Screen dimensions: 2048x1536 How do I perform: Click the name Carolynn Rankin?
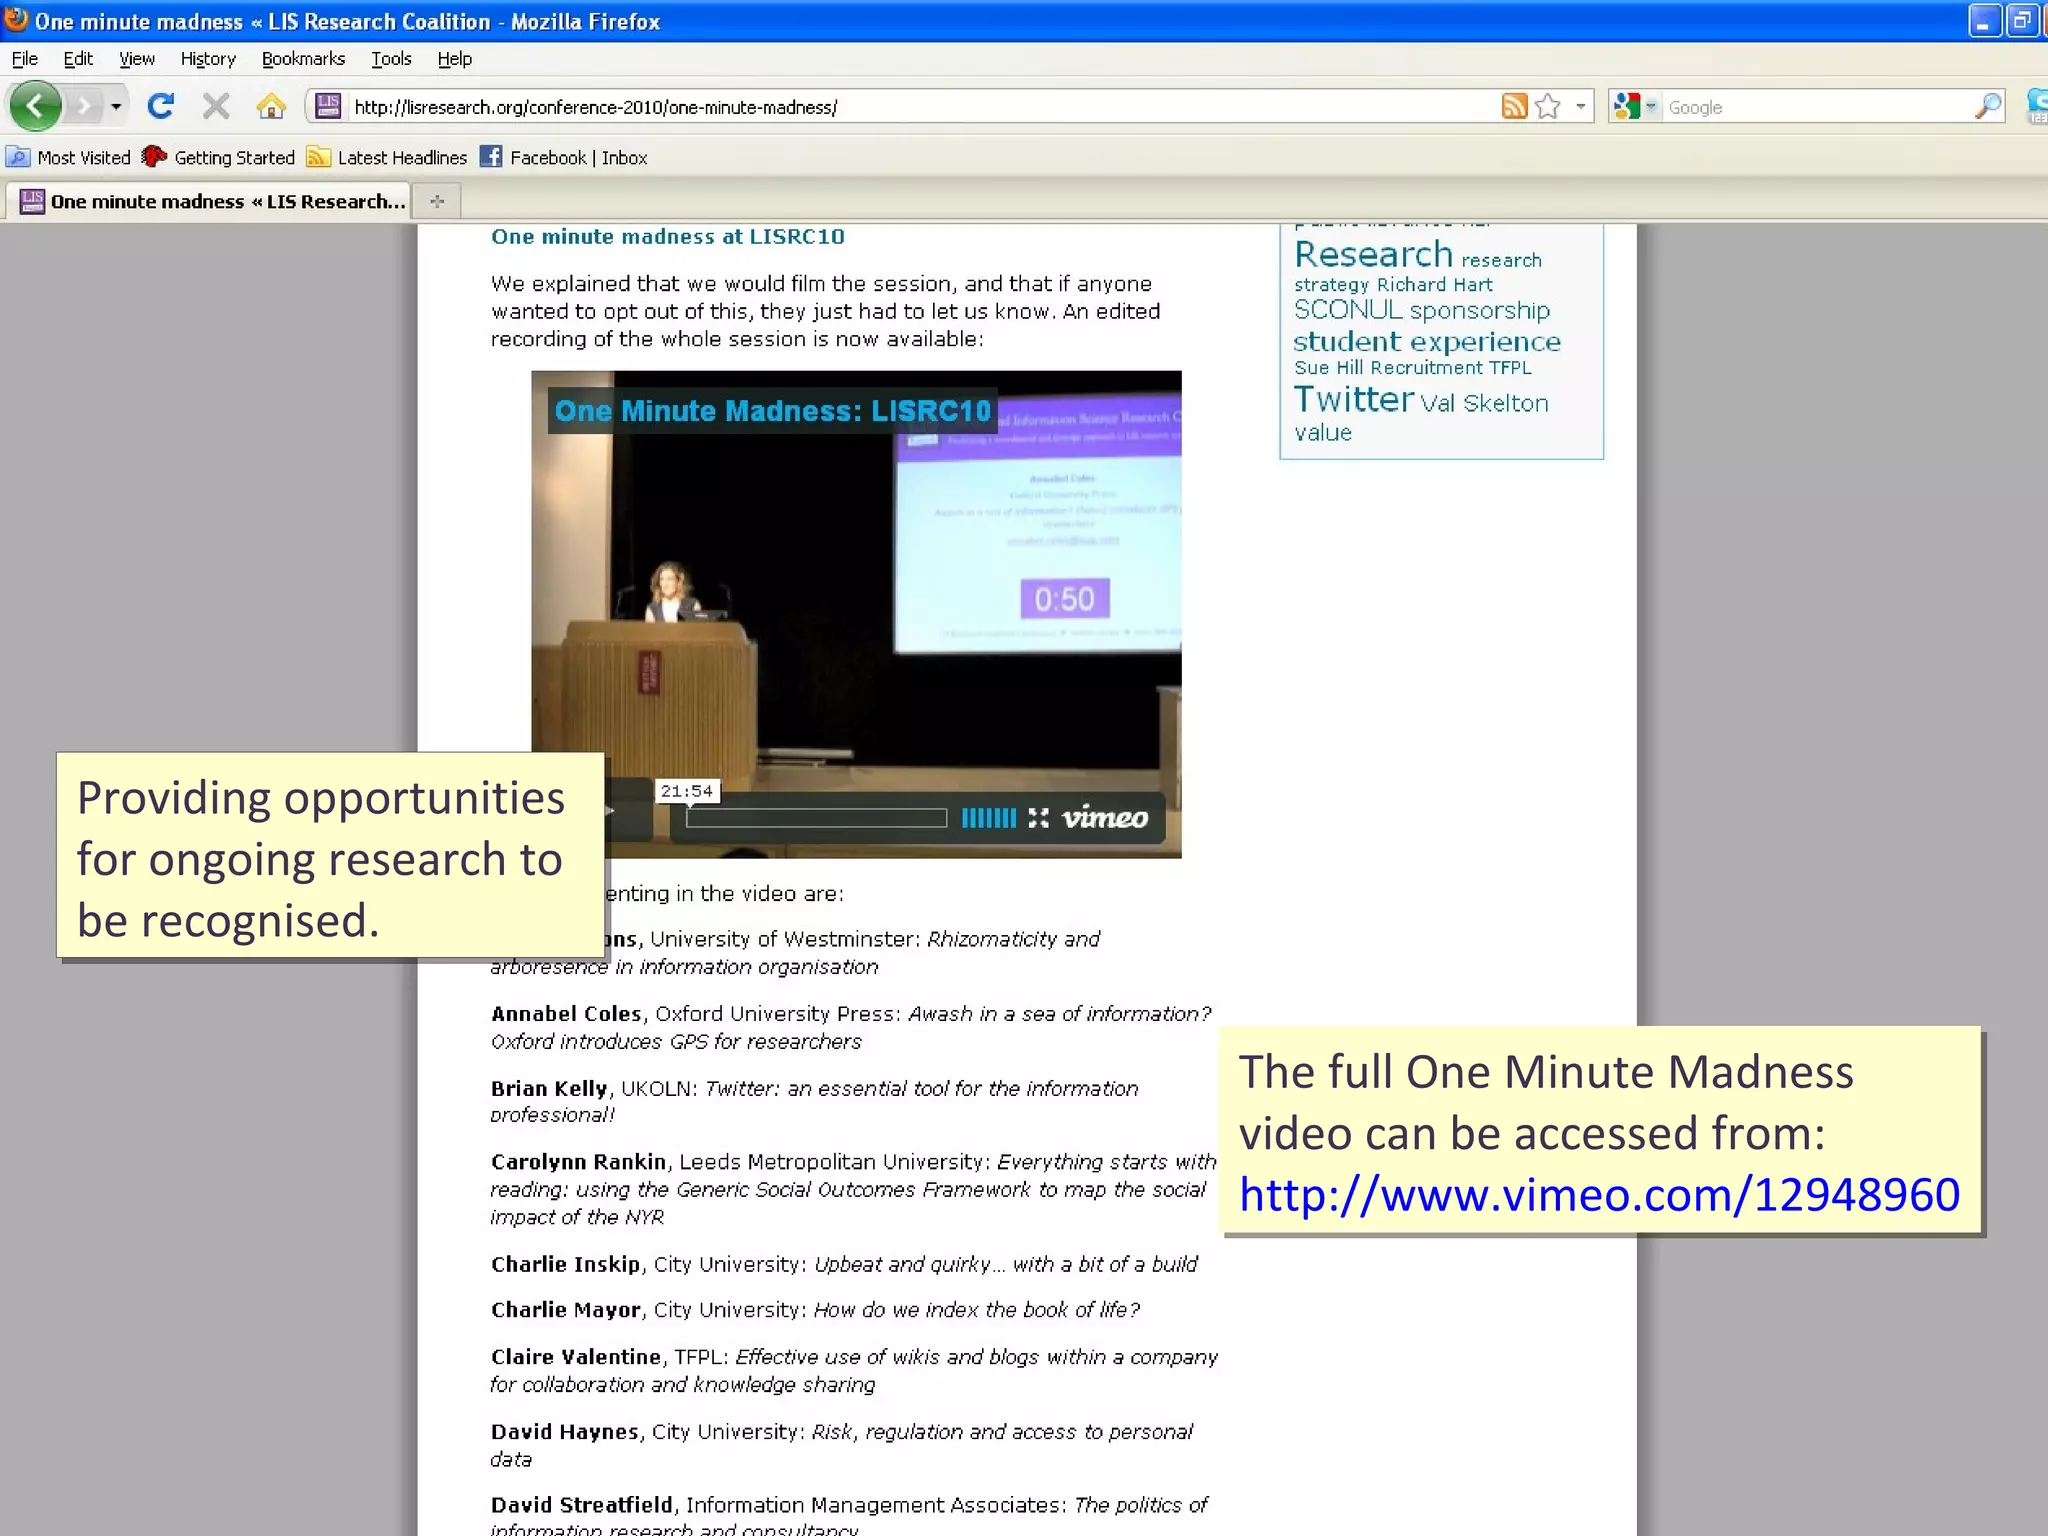point(578,1162)
